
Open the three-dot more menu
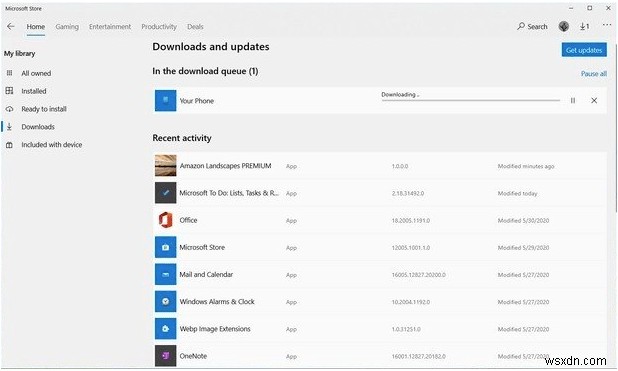[607, 25]
